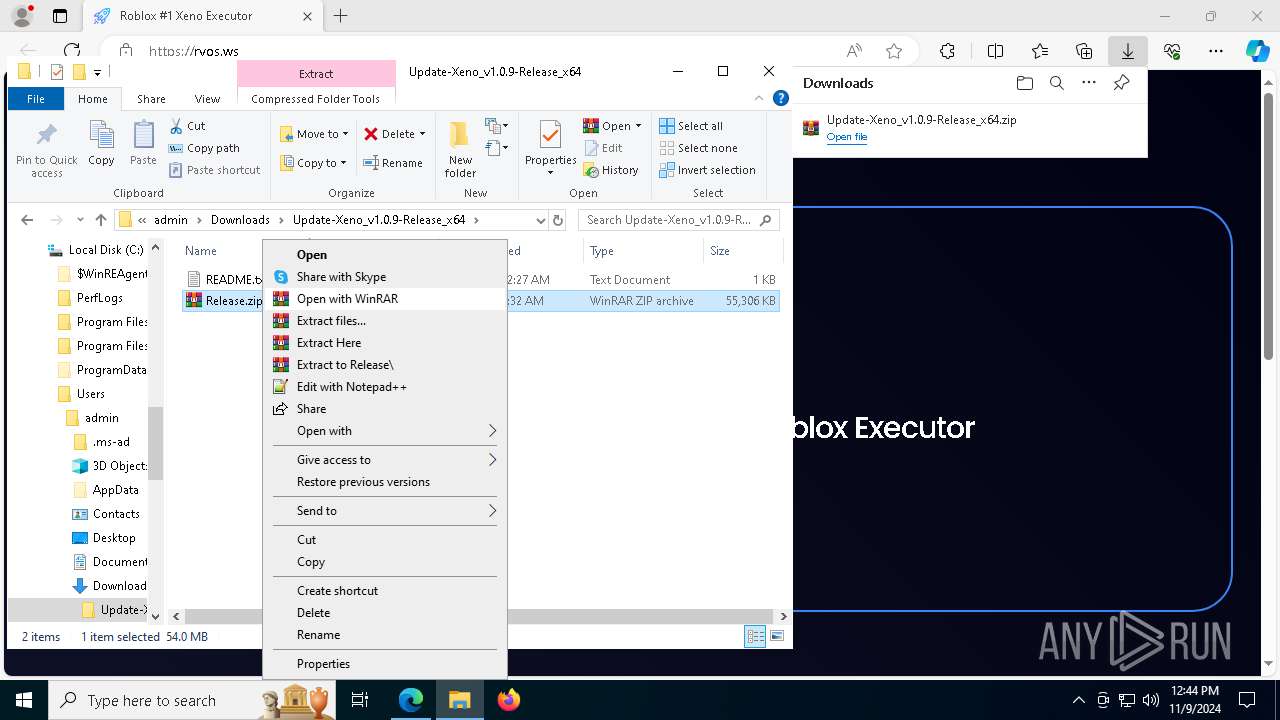Choose Properties in context menu
This screenshot has height=720, width=1280.
(385, 664)
